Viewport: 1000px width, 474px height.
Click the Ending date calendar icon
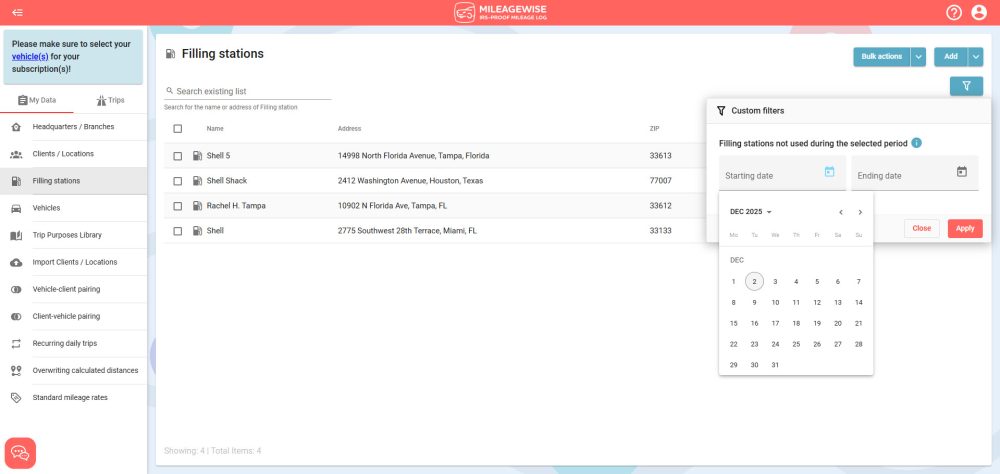pos(962,172)
